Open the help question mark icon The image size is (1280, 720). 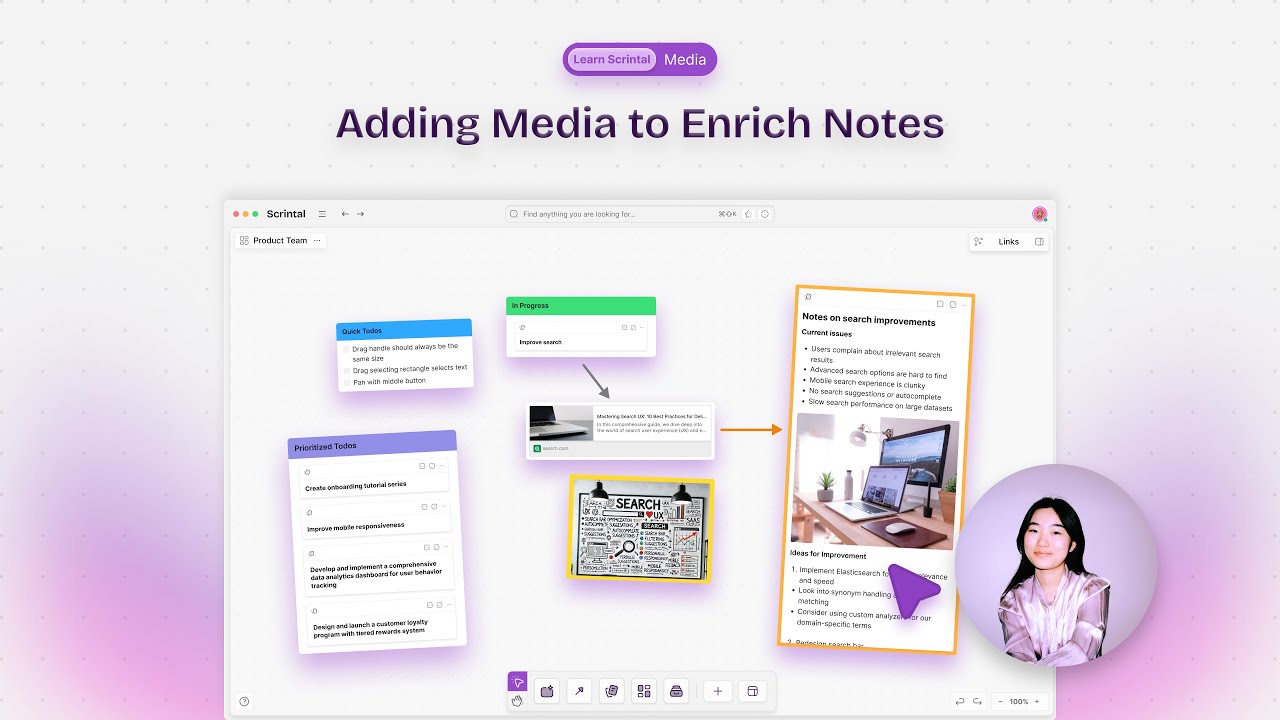[244, 701]
